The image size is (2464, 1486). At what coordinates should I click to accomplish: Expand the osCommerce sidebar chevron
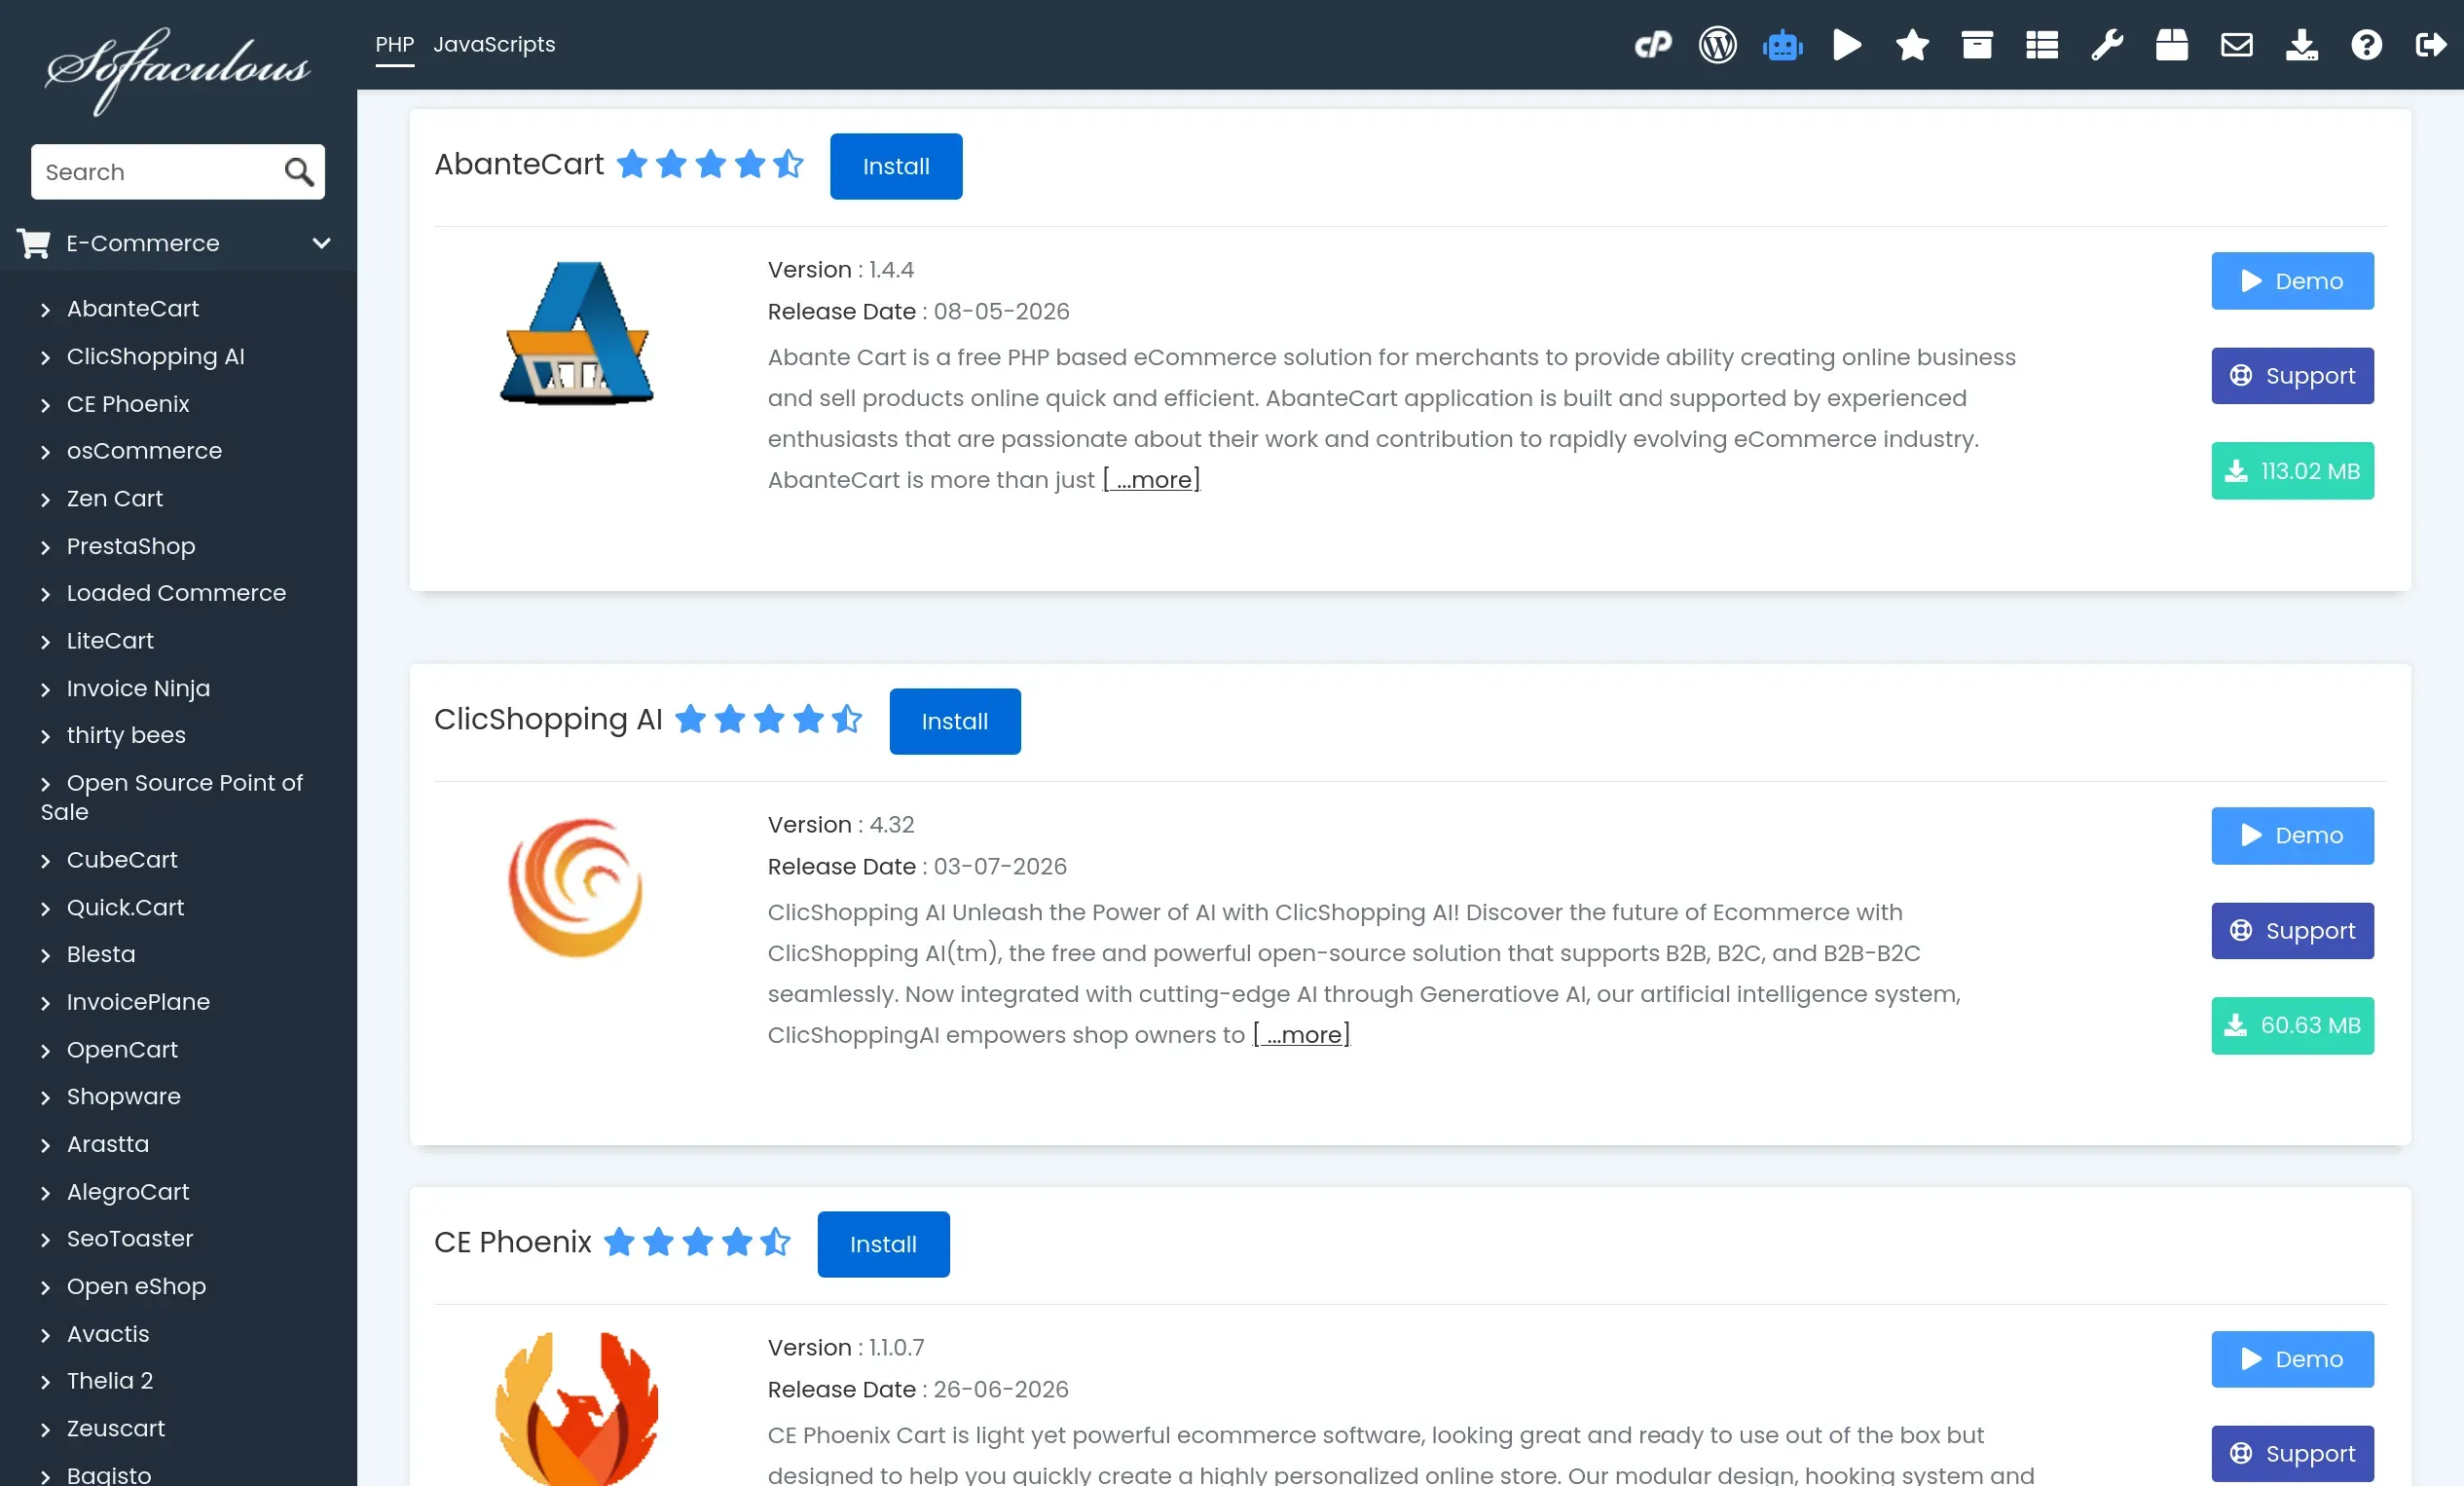tap(45, 452)
